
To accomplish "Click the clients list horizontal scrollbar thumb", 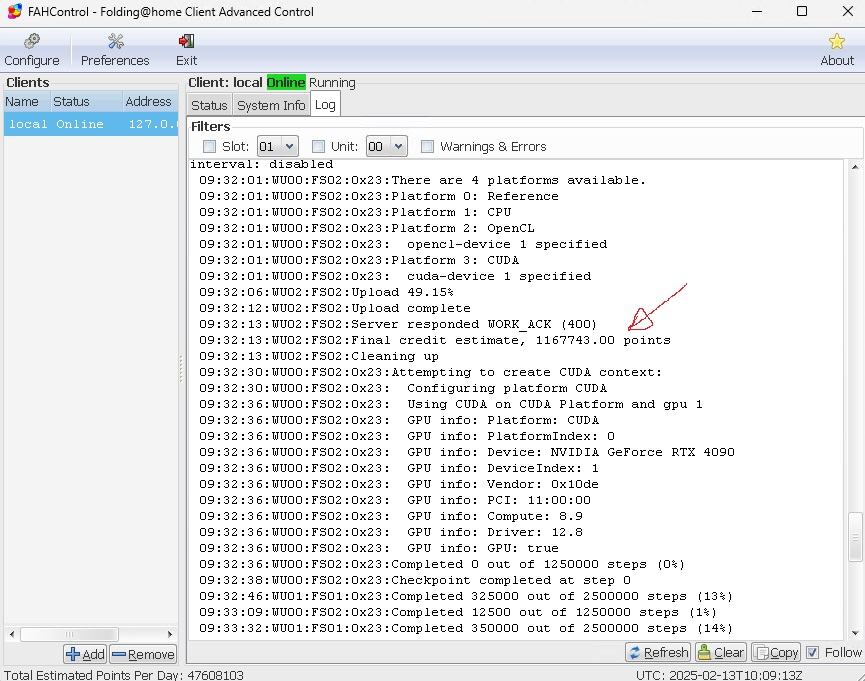I will tap(70, 634).
